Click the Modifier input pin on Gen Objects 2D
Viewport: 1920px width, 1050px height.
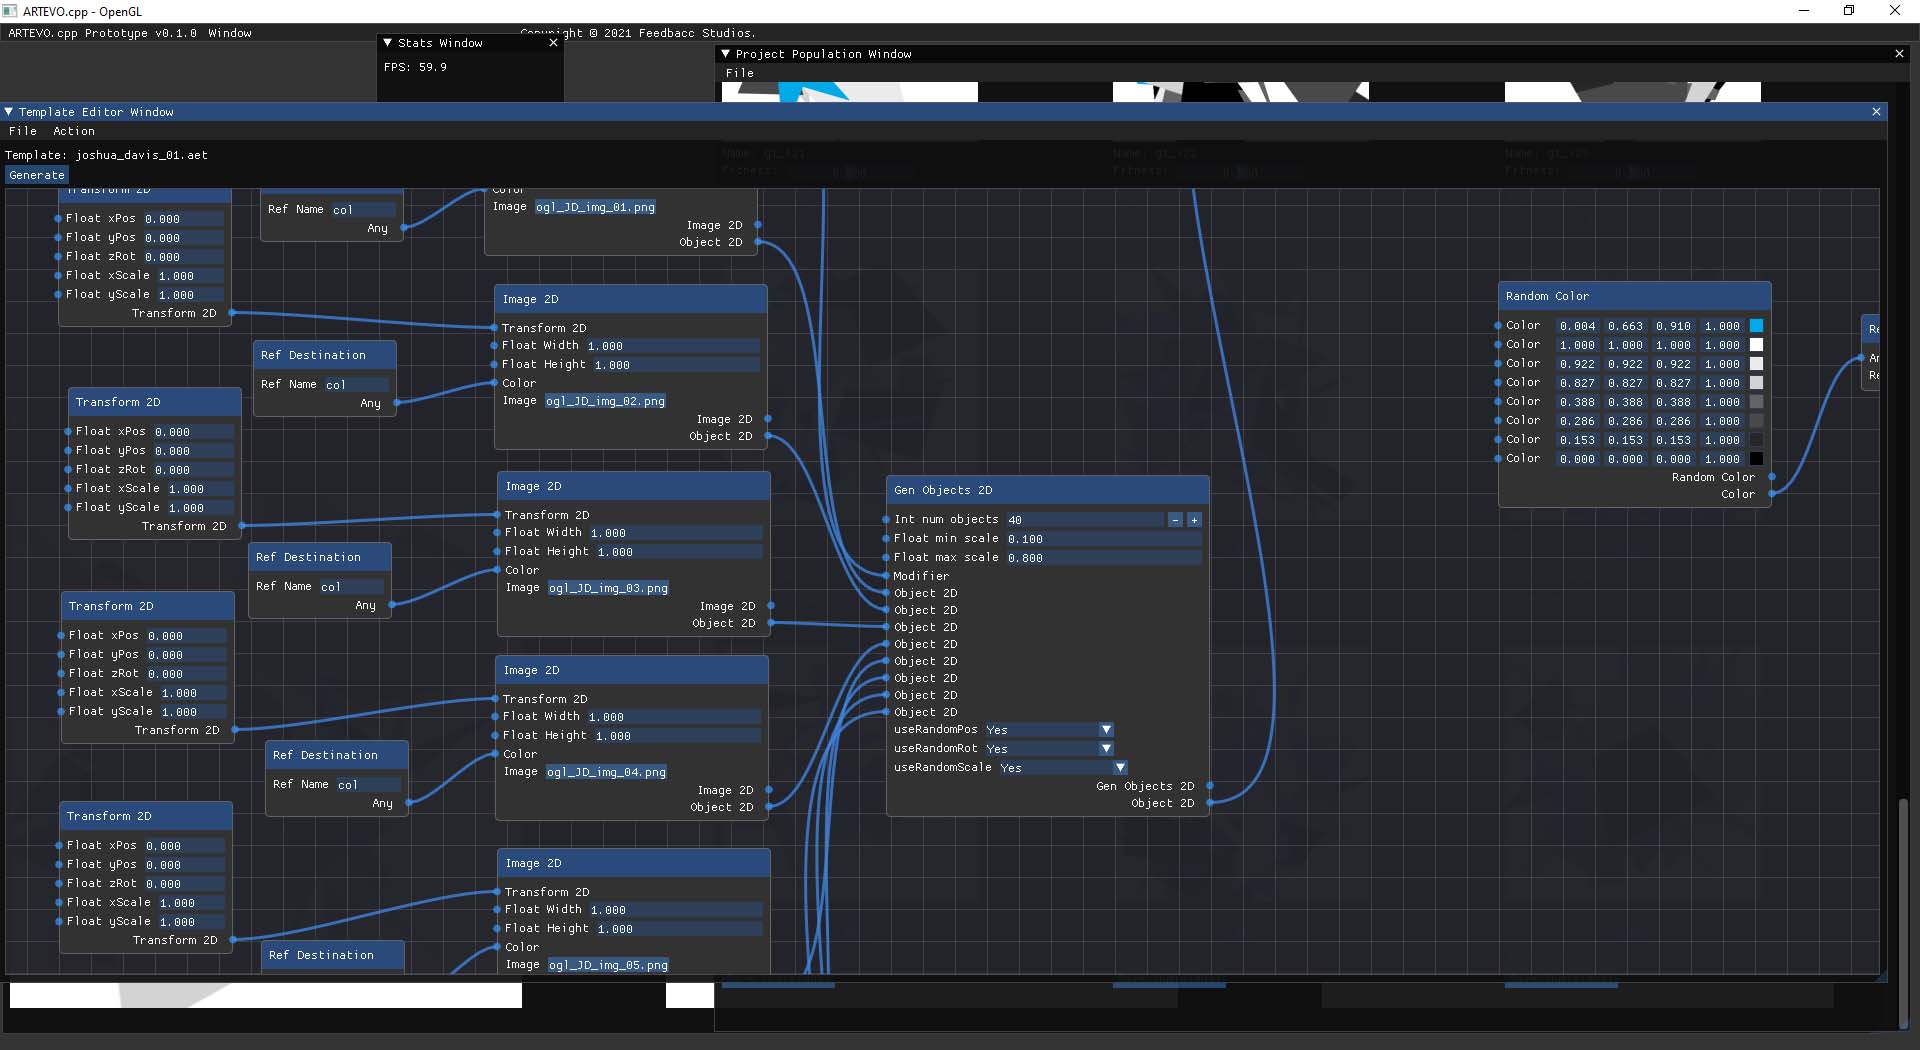click(886, 576)
